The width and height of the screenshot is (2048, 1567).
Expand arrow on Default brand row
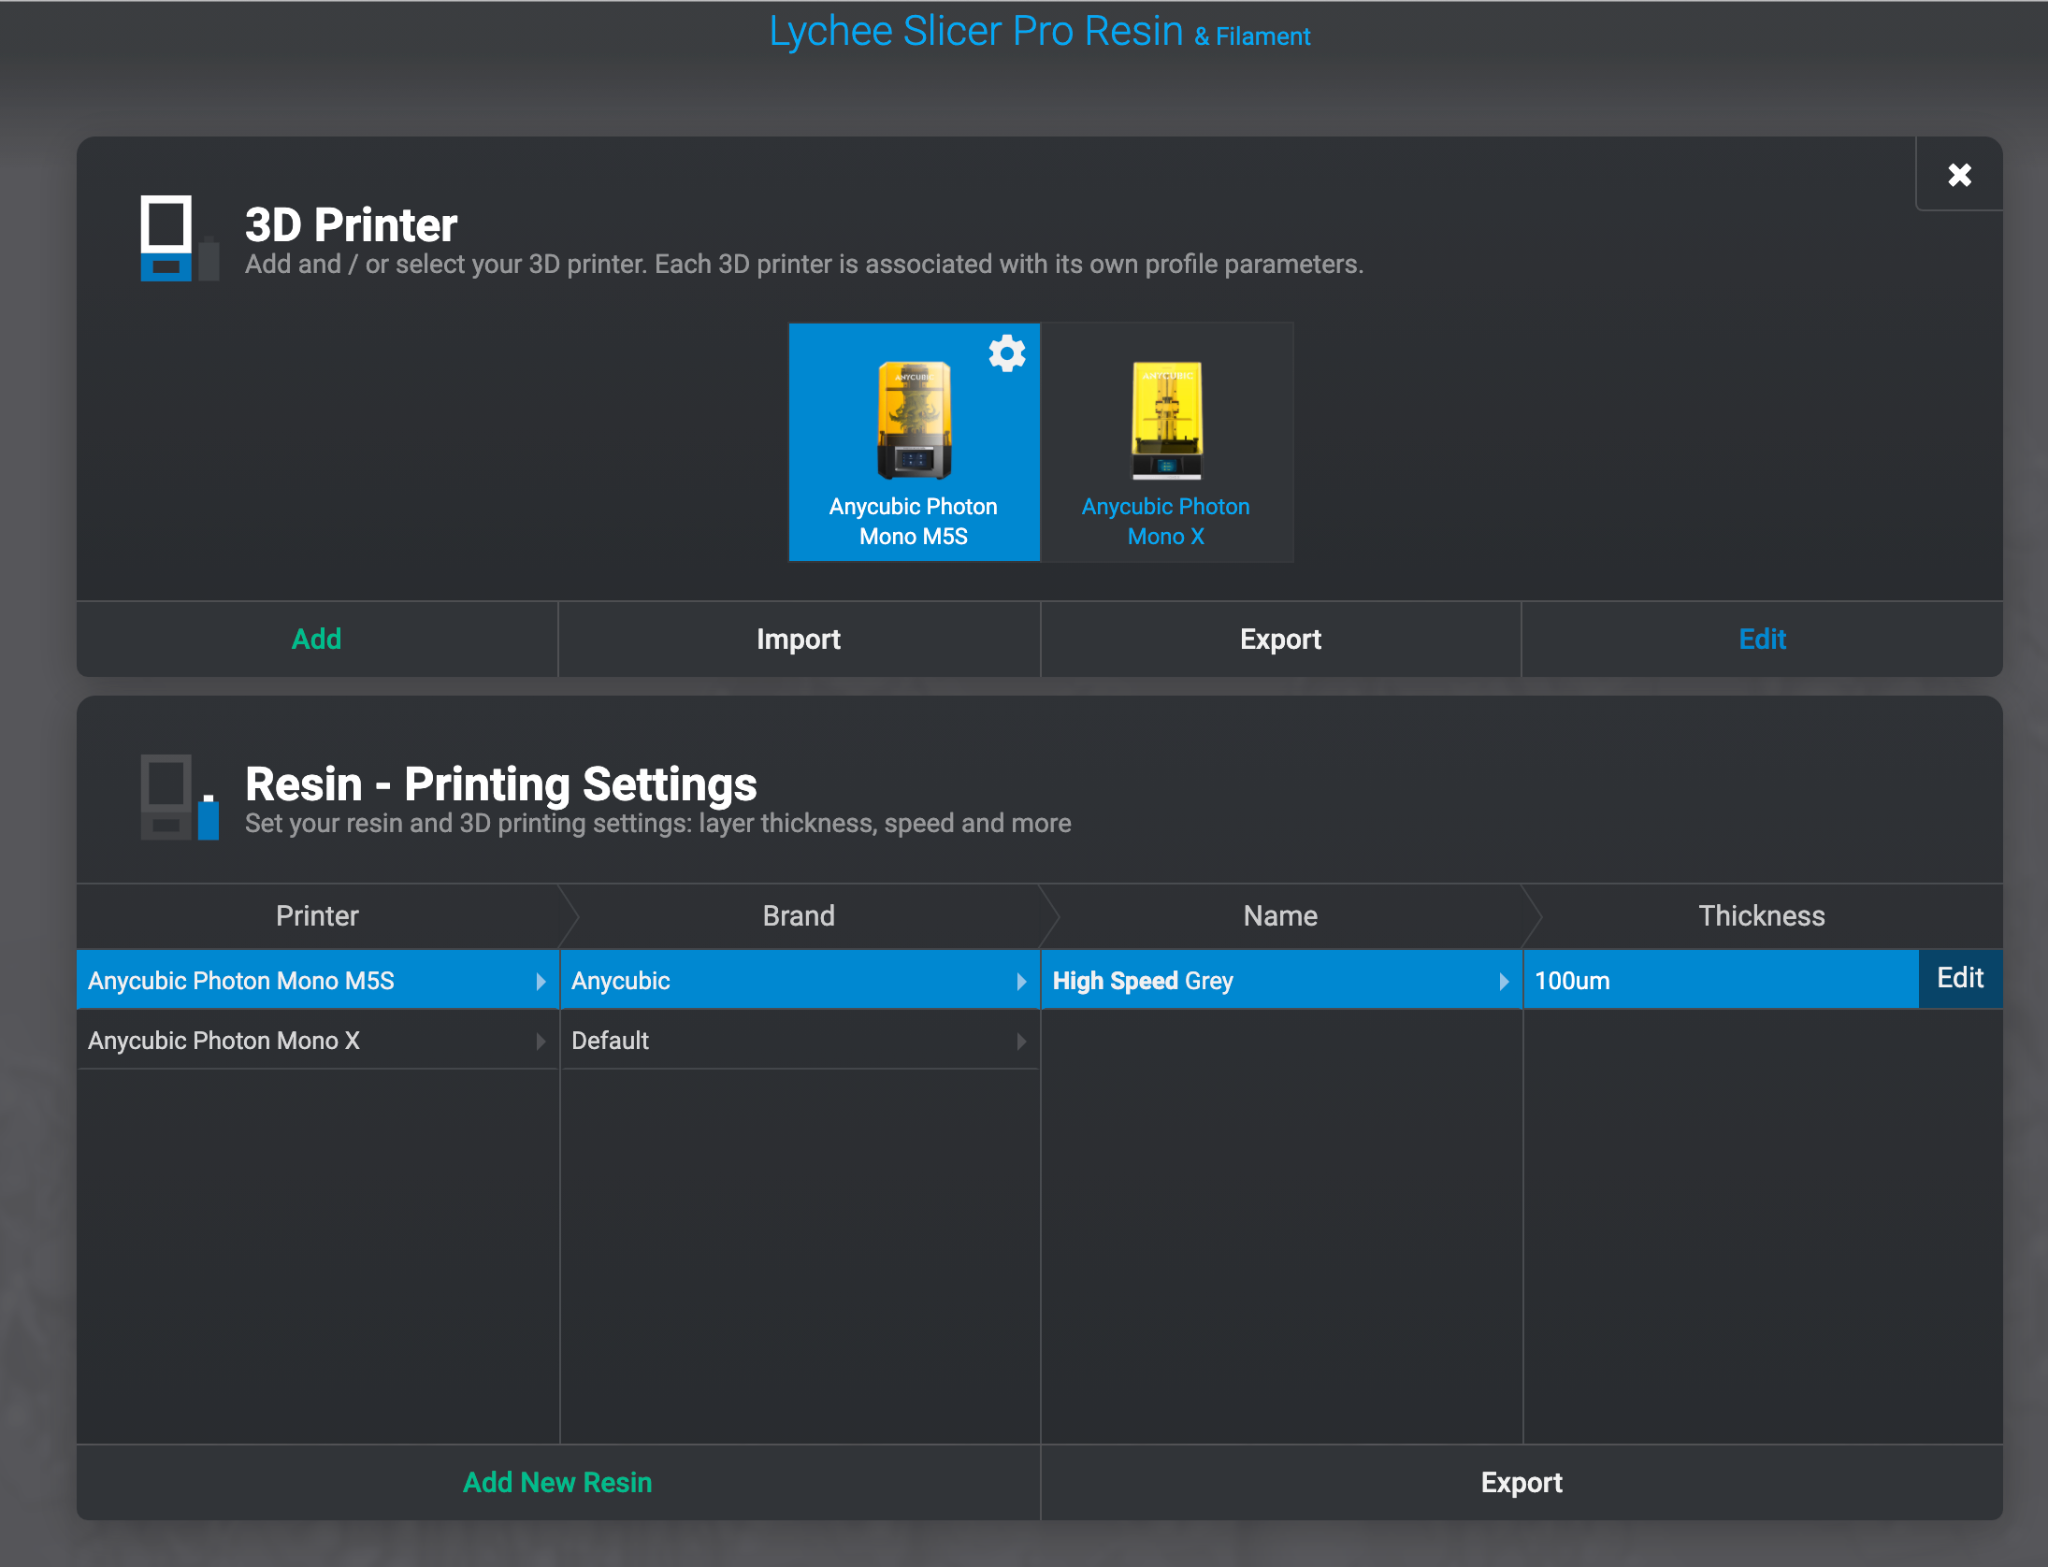(1021, 1041)
